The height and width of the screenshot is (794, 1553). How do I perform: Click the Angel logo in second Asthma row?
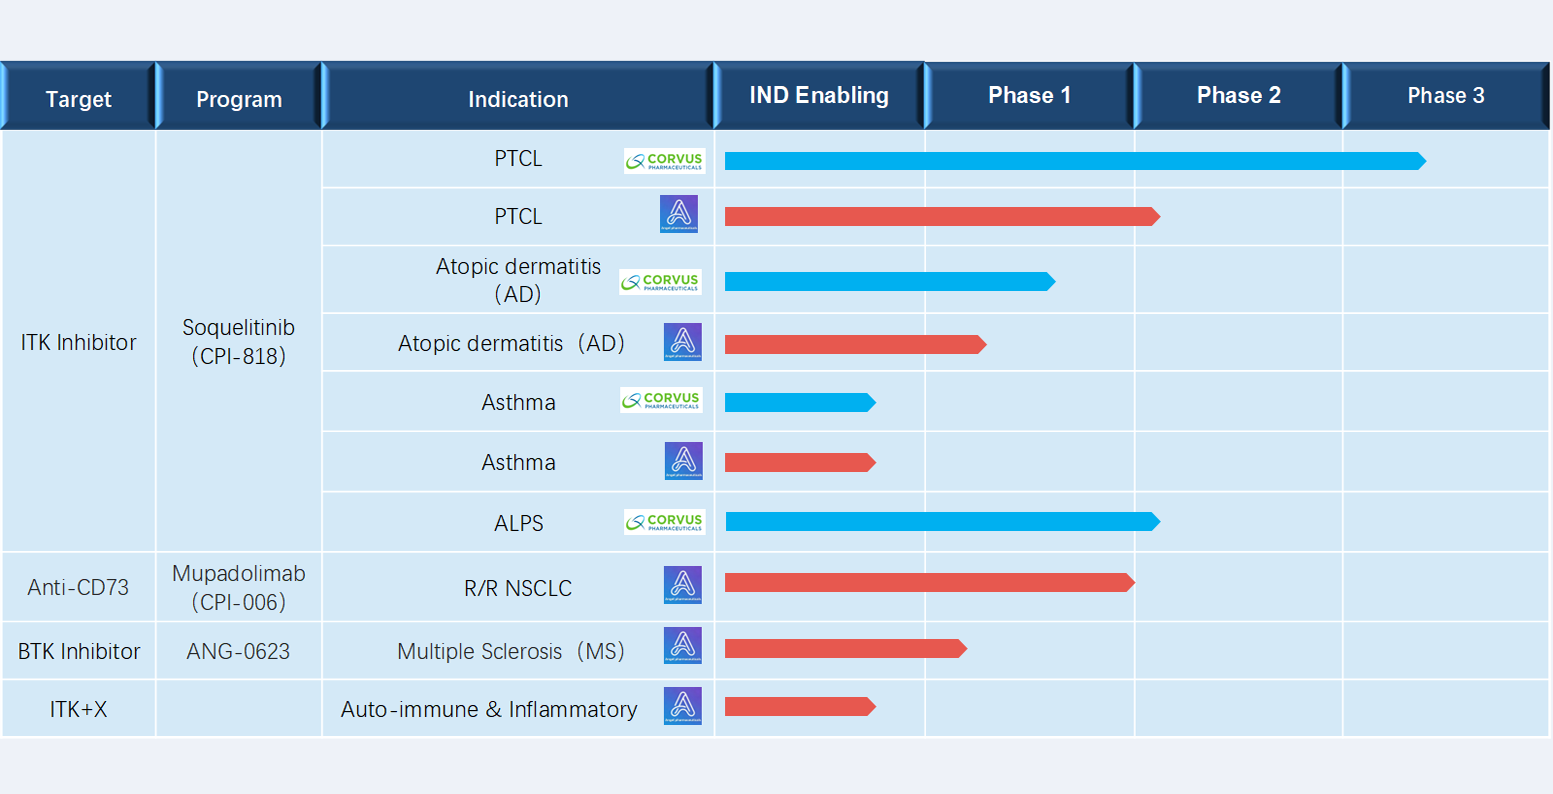point(684,461)
